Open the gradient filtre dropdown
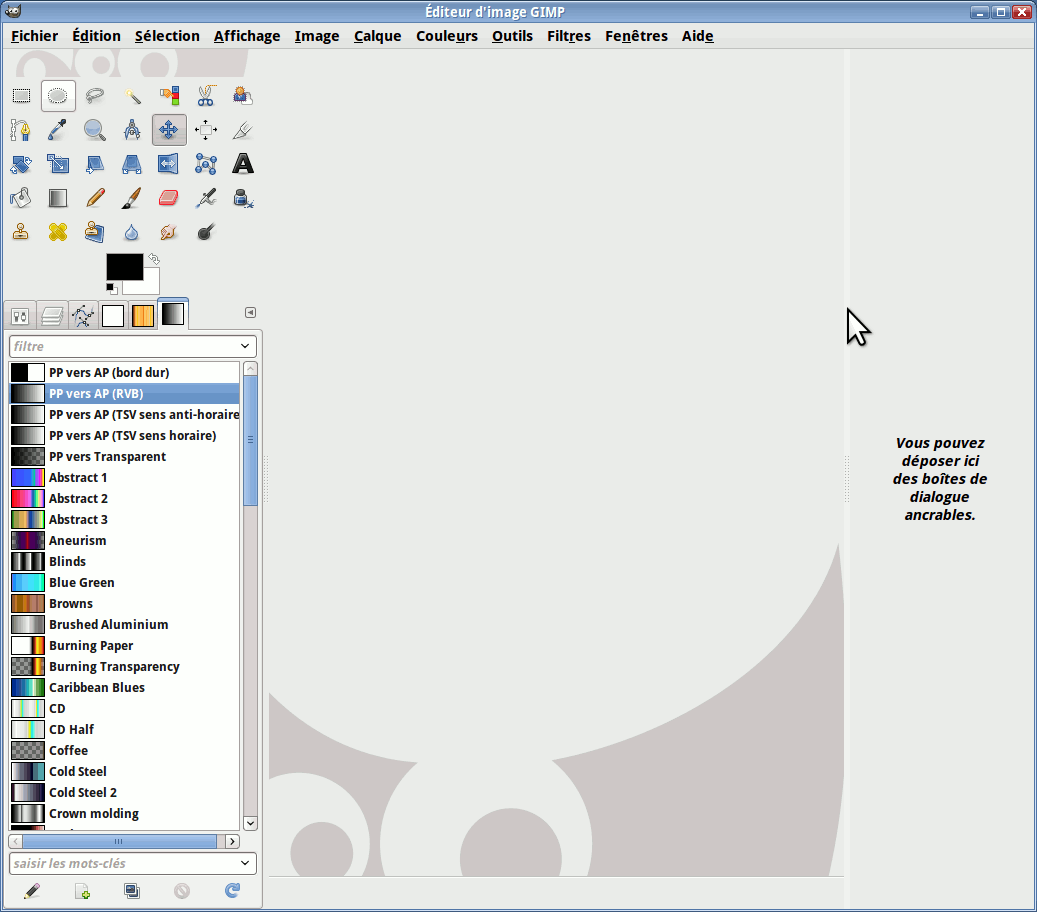 [x=245, y=346]
